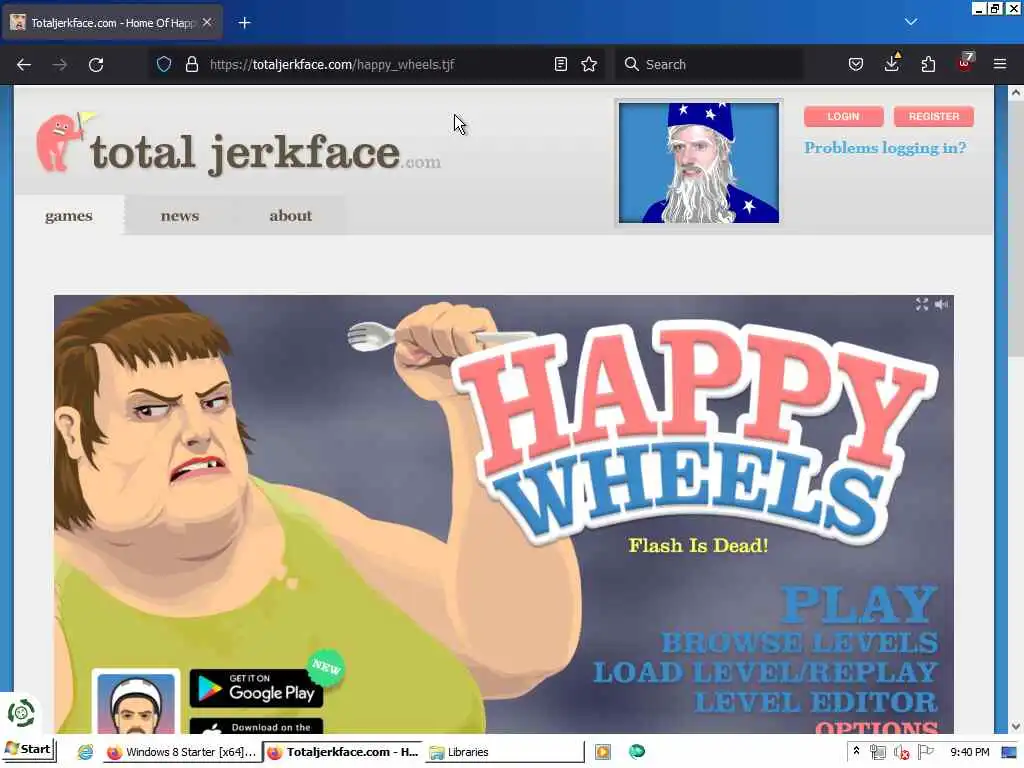Click the Get it on Google Play badge

click(x=256, y=688)
